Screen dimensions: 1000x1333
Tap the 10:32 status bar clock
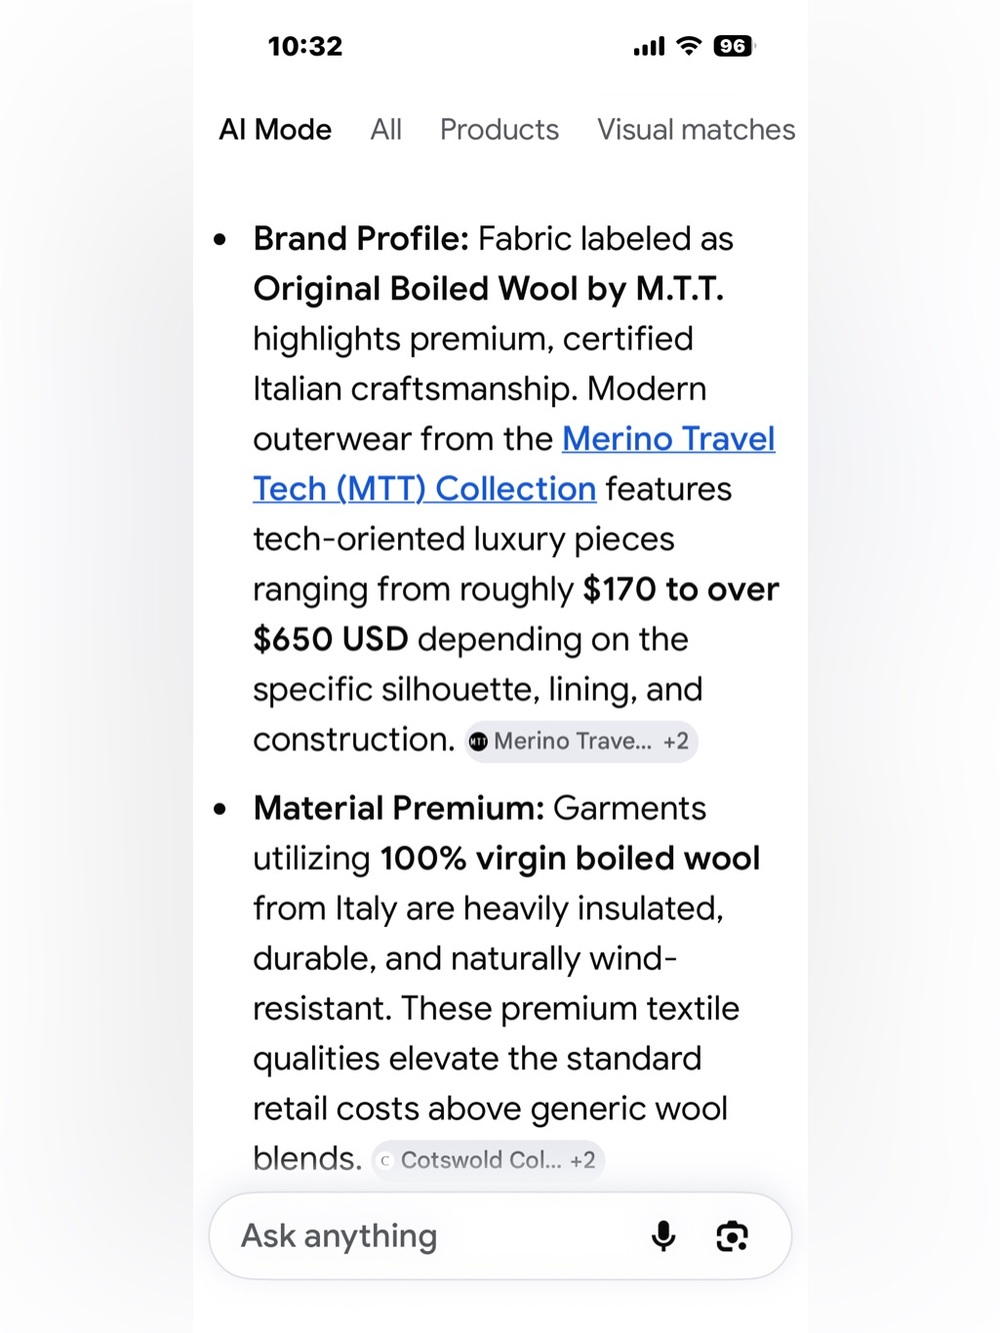pyautogui.click(x=305, y=46)
